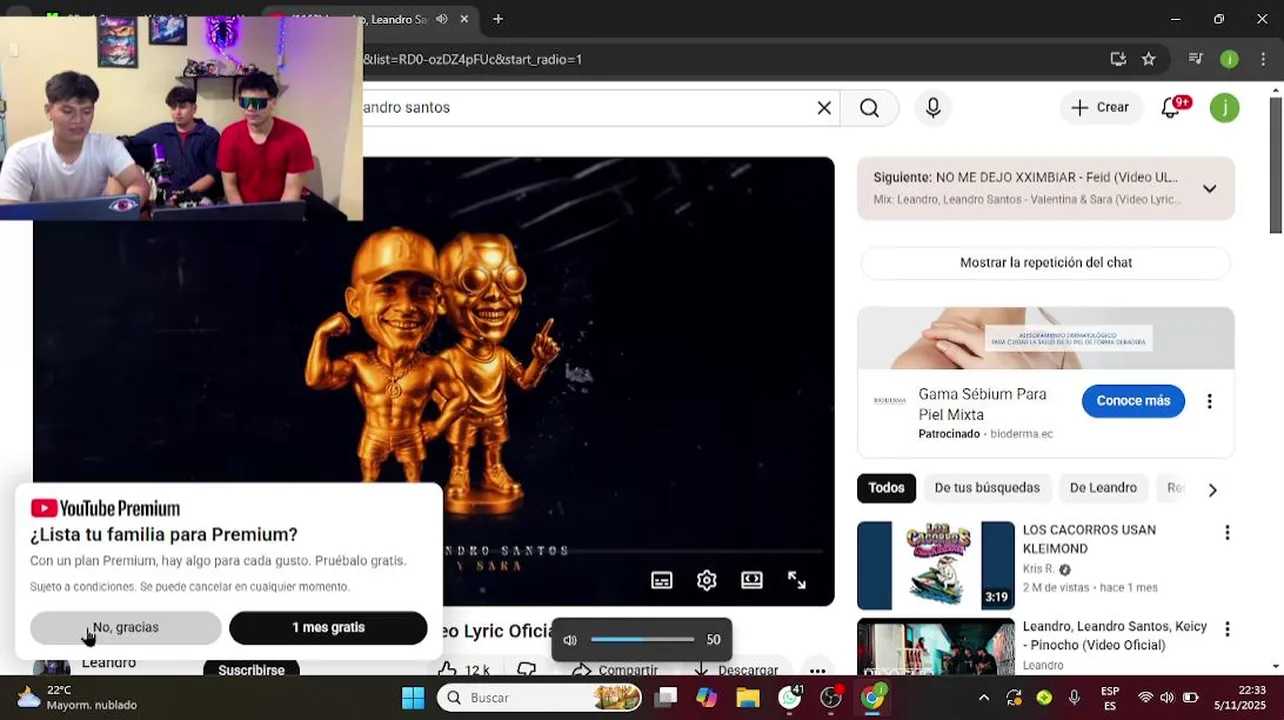Click the Compartir button
This screenshot has width=1284, height=720.
[x=616, y=670]
